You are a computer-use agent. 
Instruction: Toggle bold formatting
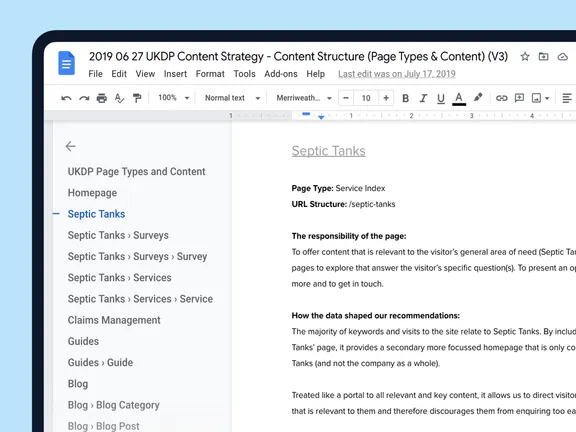tap(406, 98)
